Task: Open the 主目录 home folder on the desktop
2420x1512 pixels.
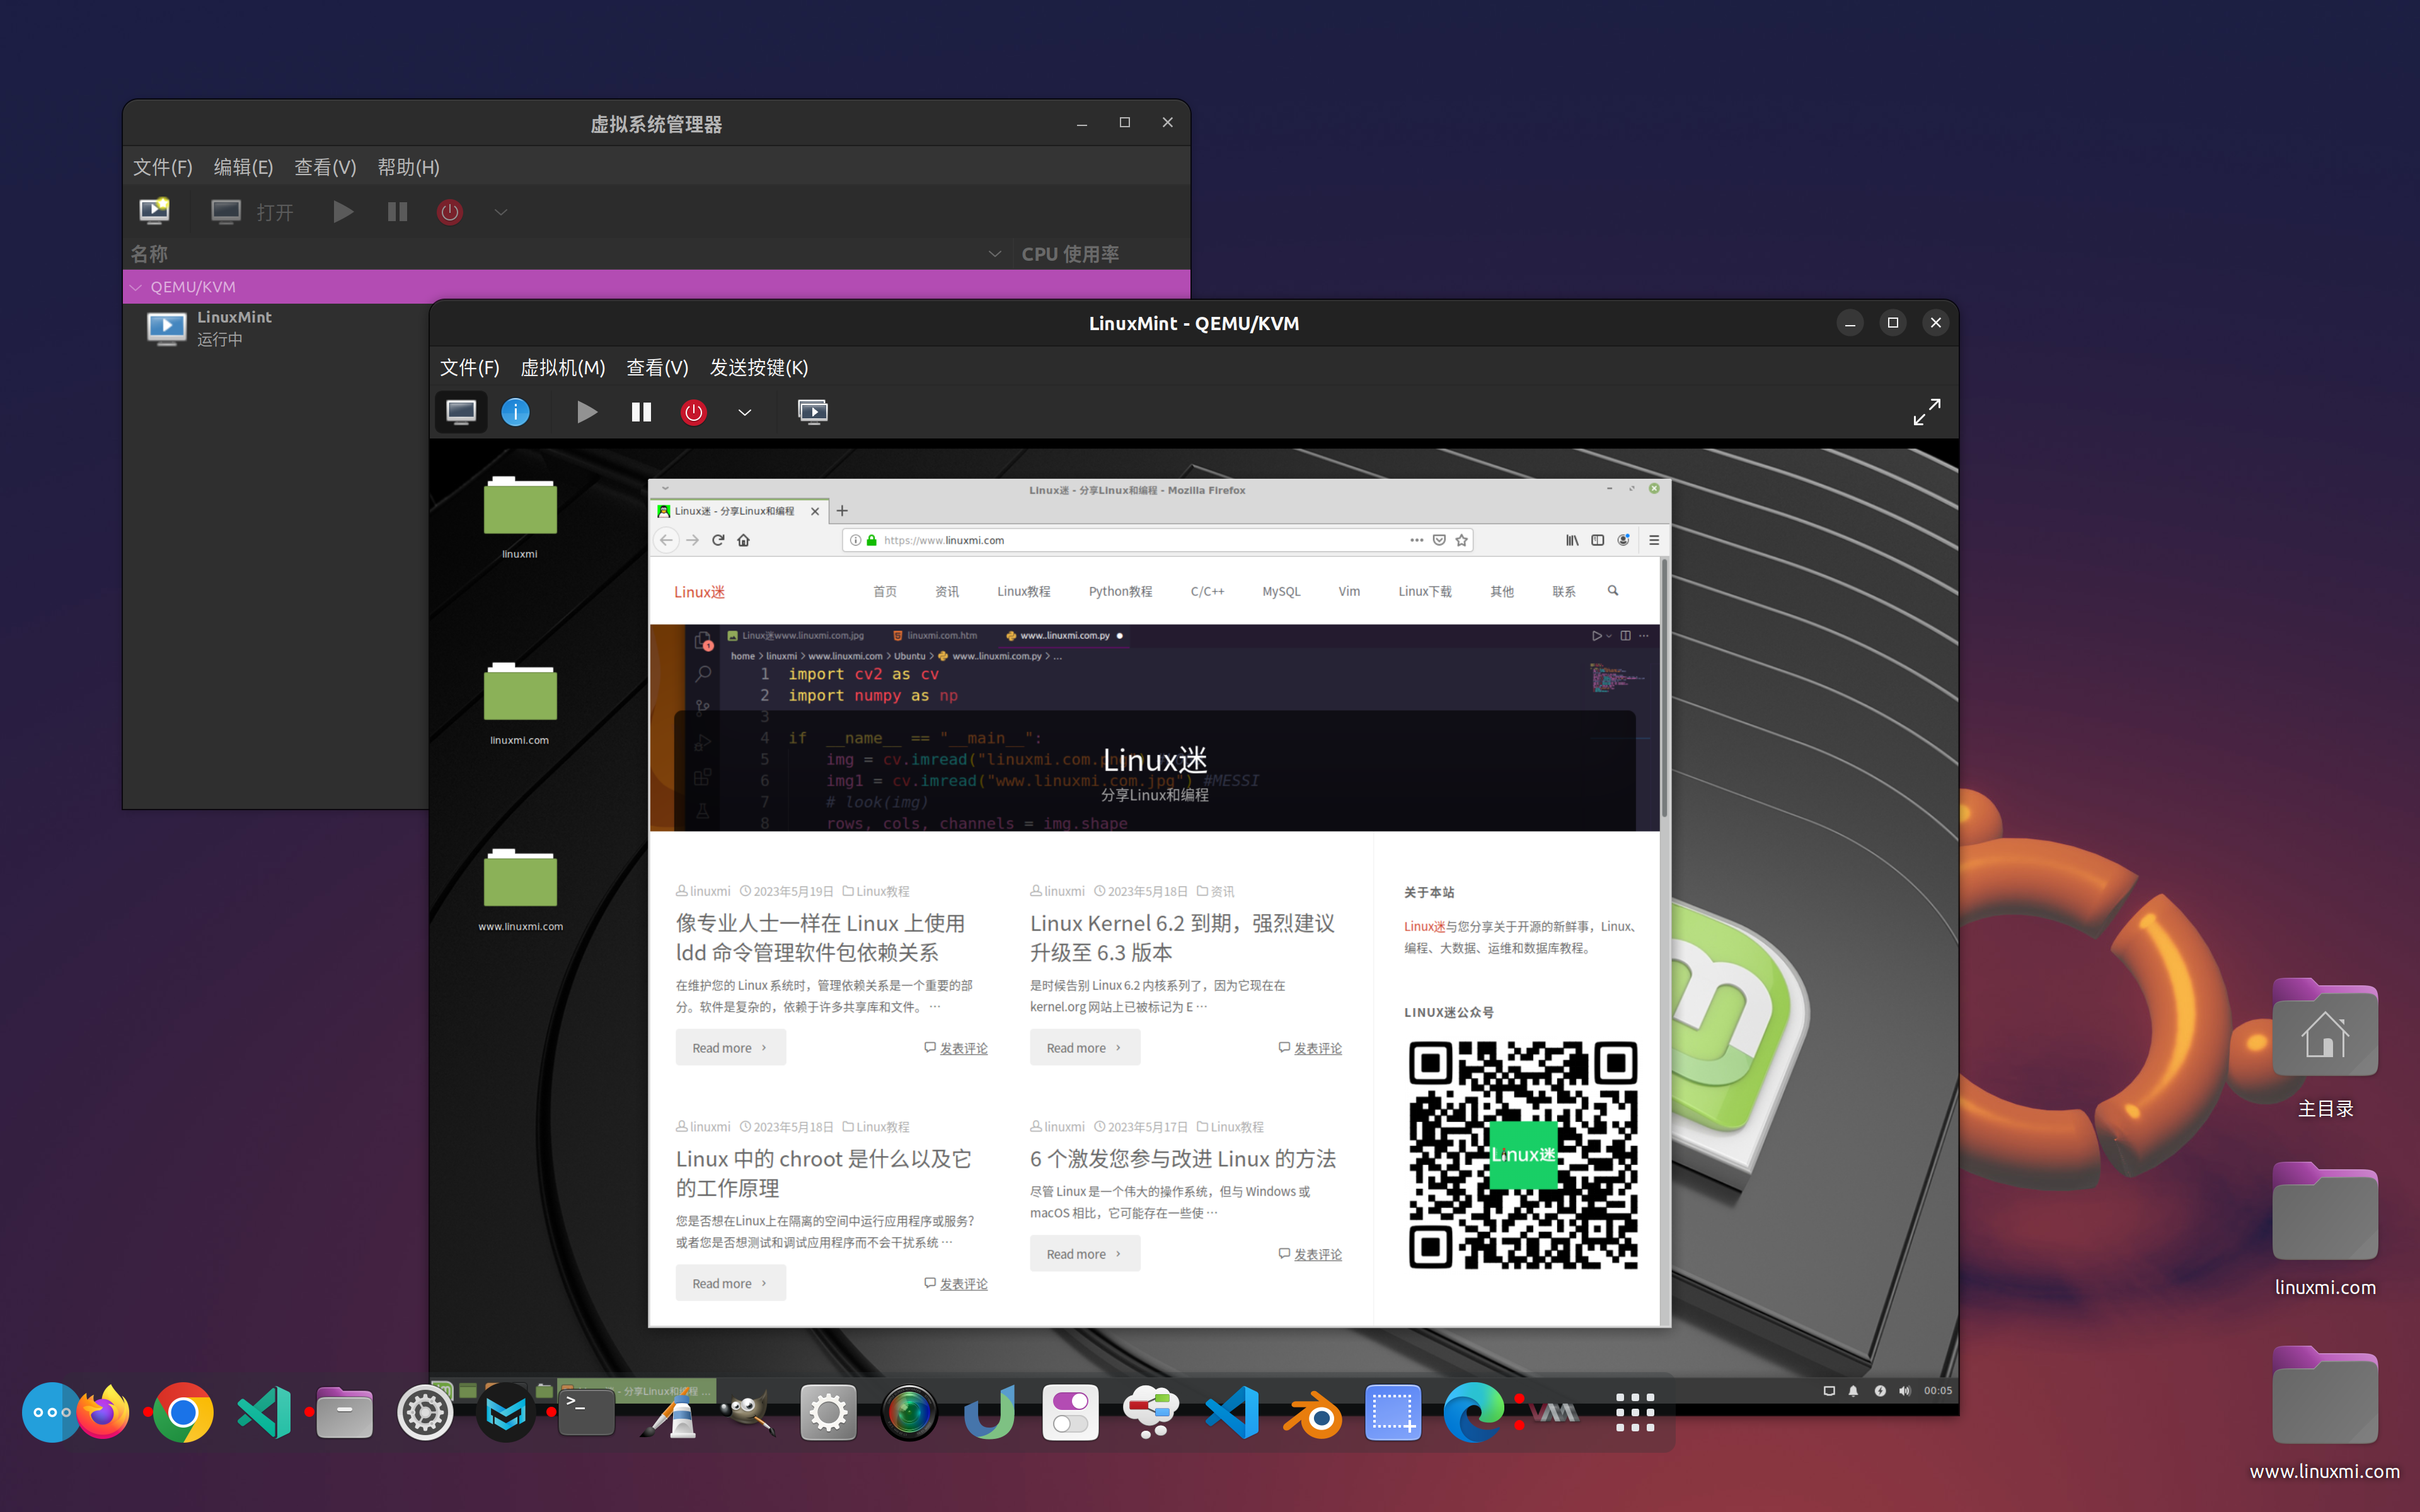Action: point(2325,1049)
